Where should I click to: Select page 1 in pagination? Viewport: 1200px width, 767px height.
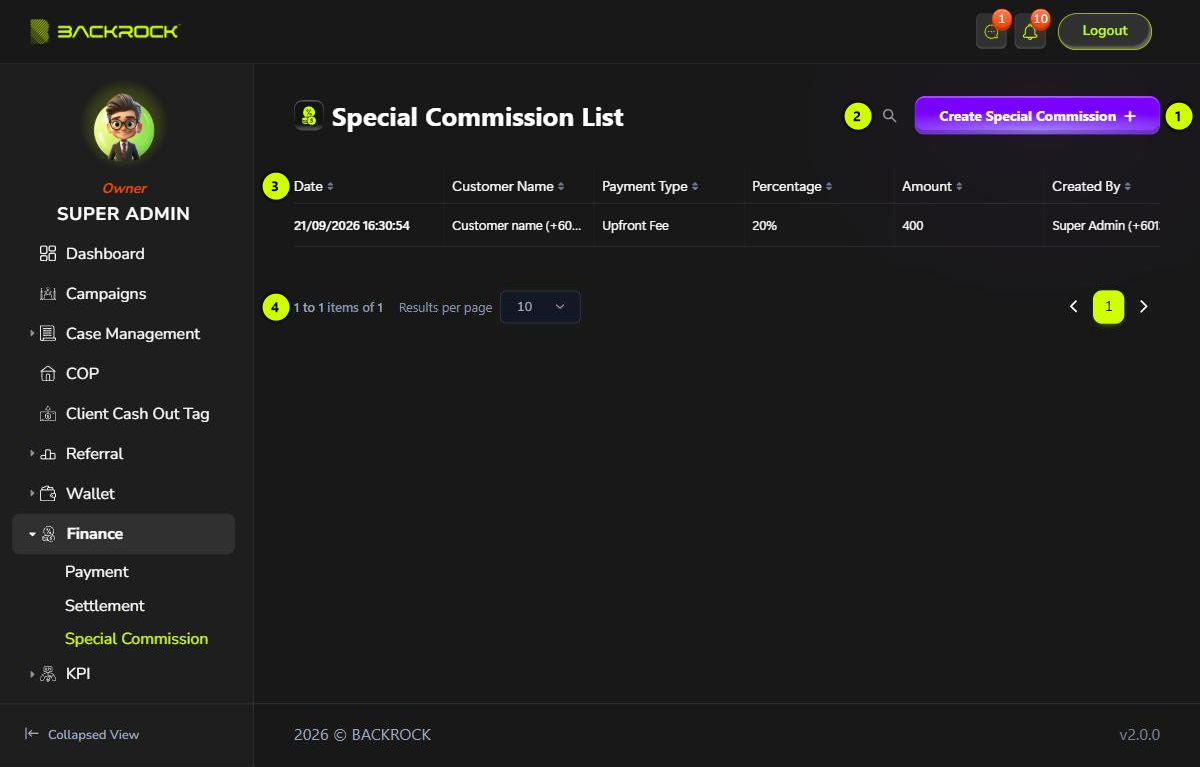coord(1108,307)
